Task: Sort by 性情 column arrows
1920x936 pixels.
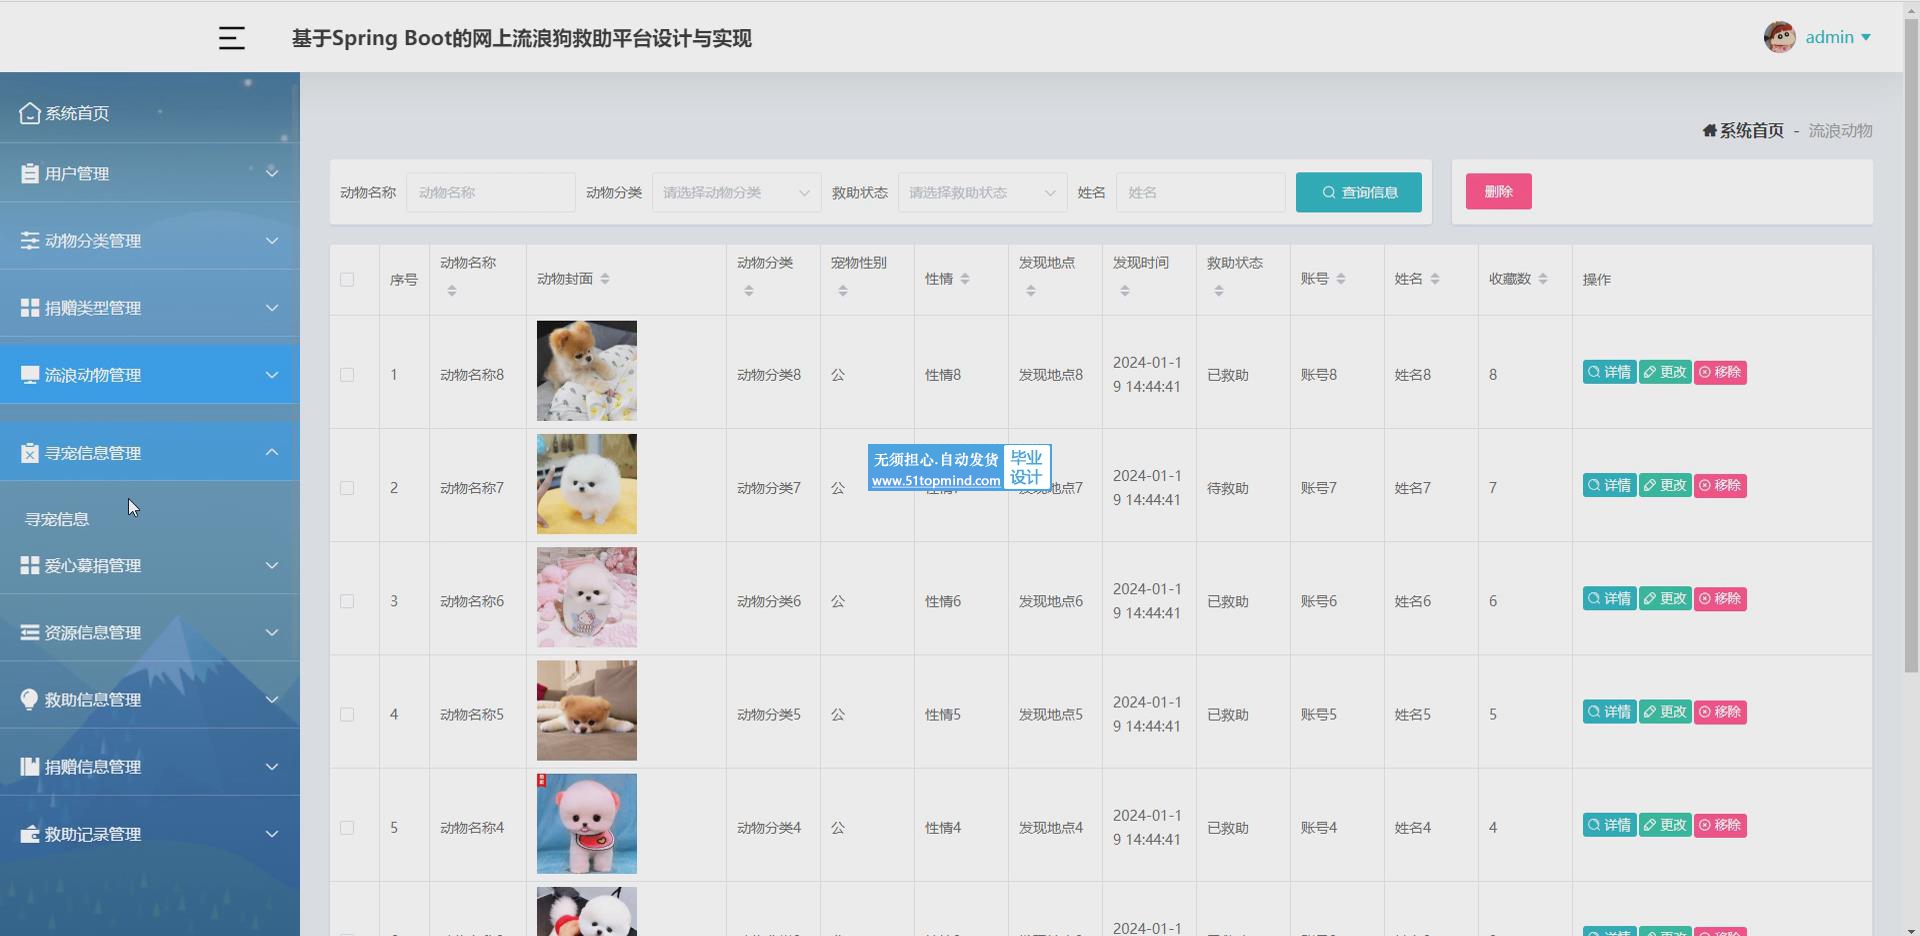Action: 965,279
